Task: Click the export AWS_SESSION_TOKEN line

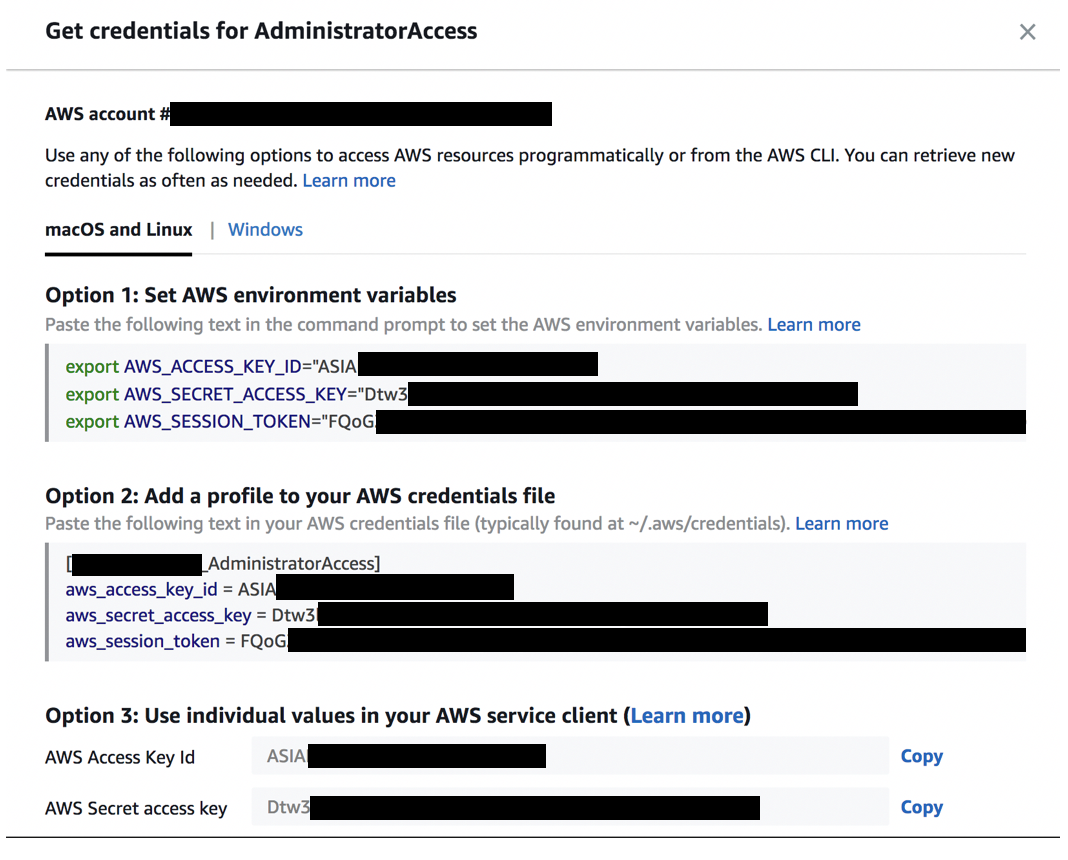Action: click(x=220, y=422)
